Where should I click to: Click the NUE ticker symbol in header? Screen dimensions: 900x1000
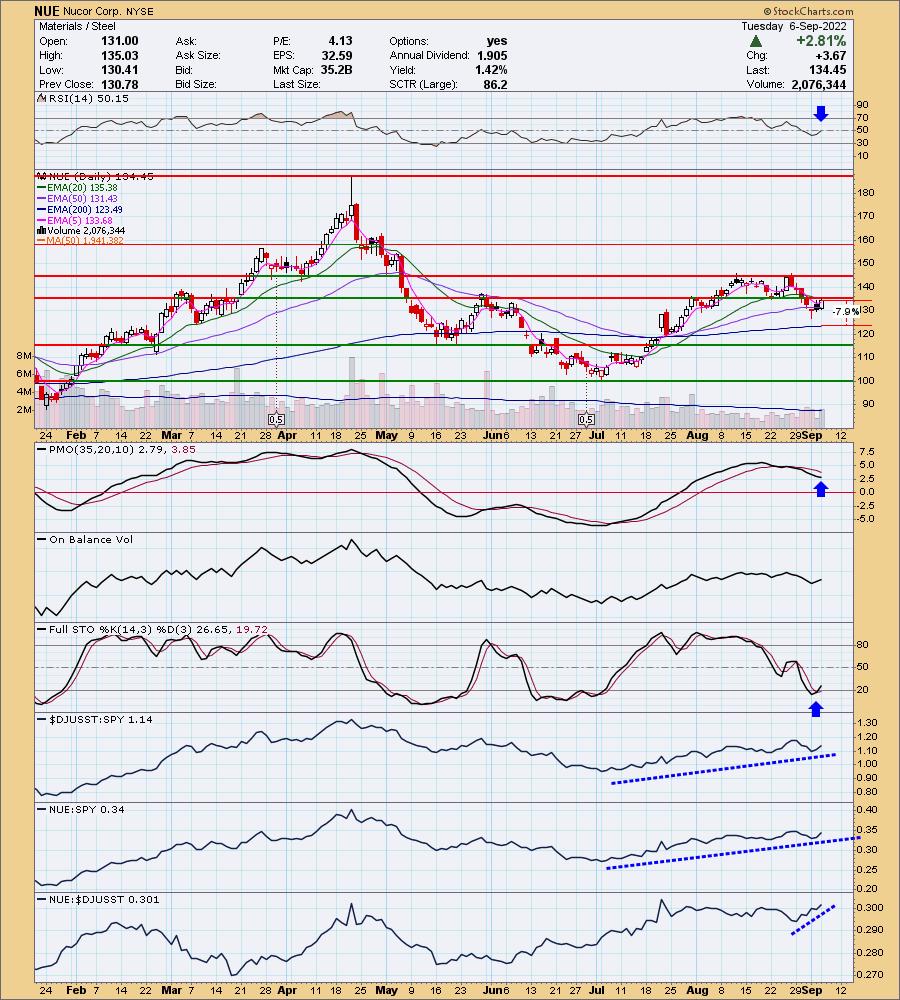click(x=47, y=11)
